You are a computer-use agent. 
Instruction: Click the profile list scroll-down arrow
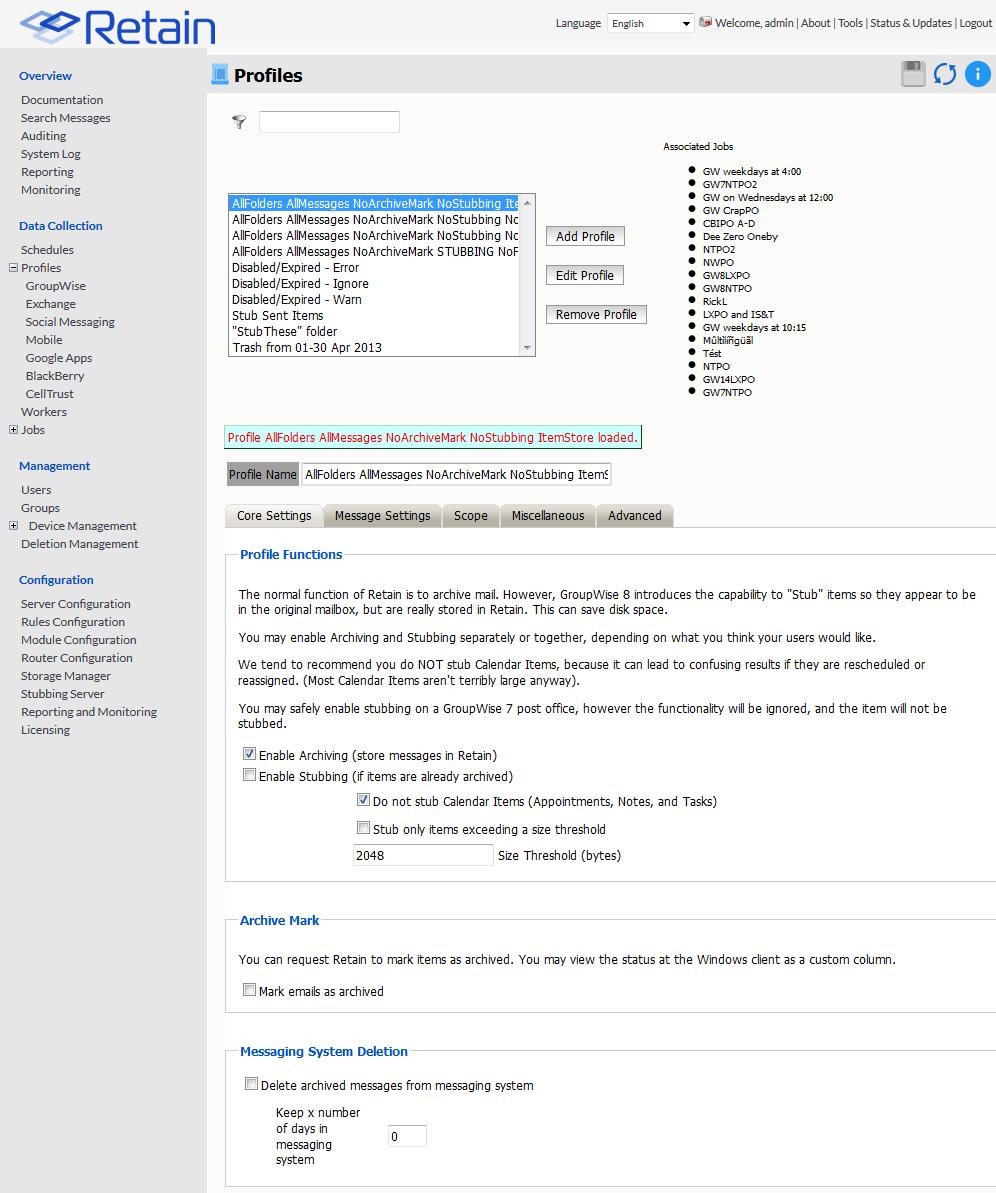(x=527, y=348)
